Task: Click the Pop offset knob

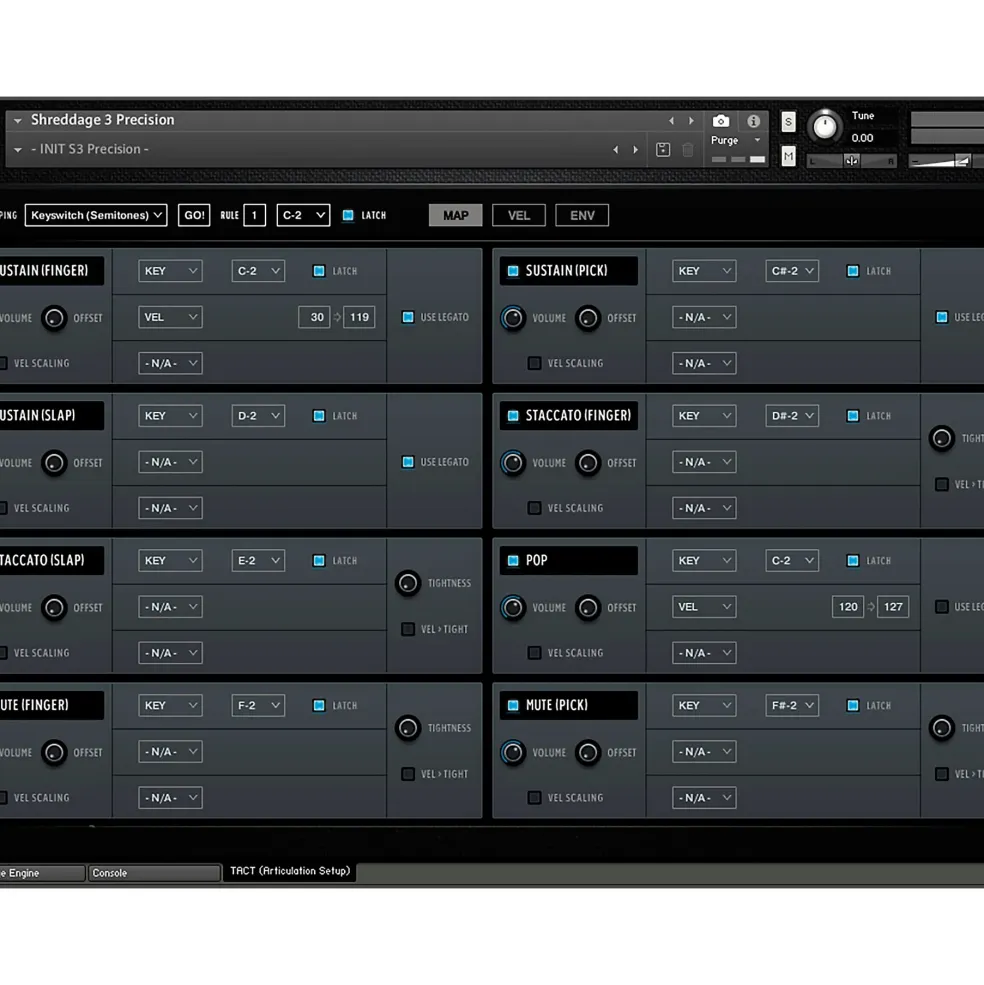Action: point(588,607)
